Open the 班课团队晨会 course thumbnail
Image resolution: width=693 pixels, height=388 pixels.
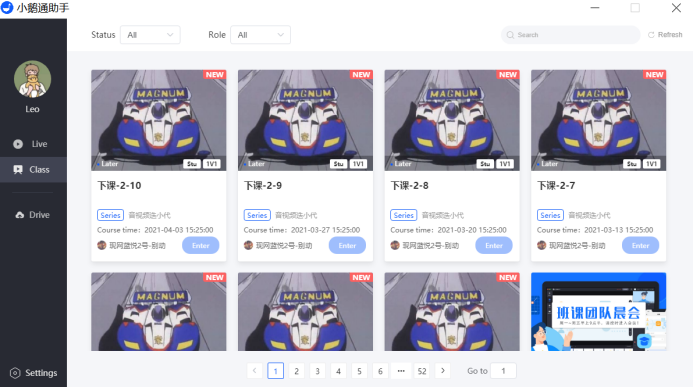click(x=598, y=312)
